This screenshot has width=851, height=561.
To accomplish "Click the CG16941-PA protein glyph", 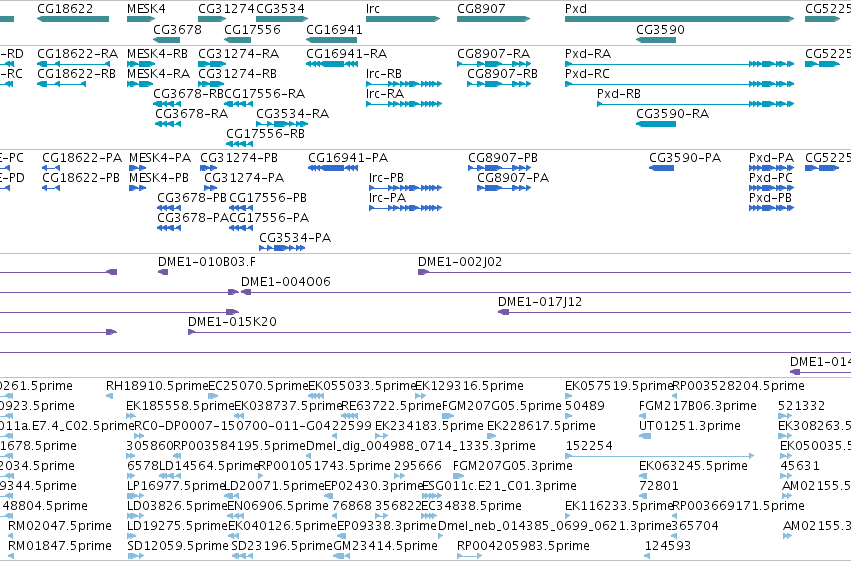I will [x=333, y=168].
